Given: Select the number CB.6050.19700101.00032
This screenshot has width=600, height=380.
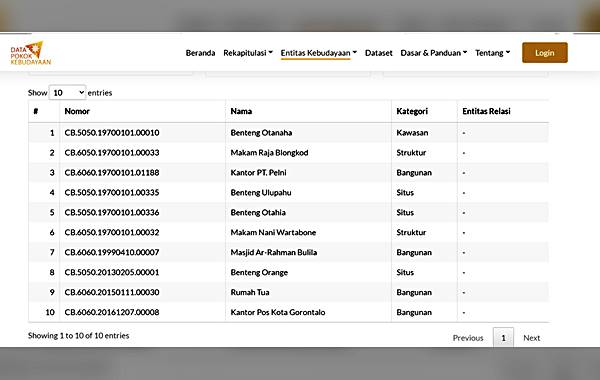Looking at the screenshot, I should [112, 232].
